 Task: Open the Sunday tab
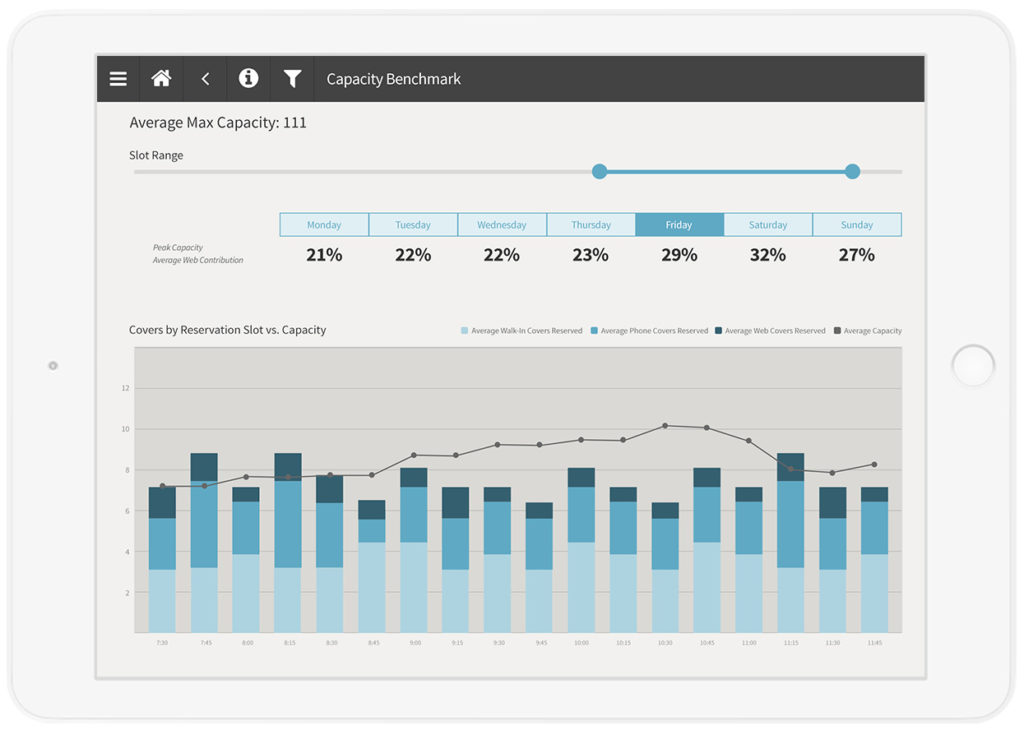pos(857,225)
